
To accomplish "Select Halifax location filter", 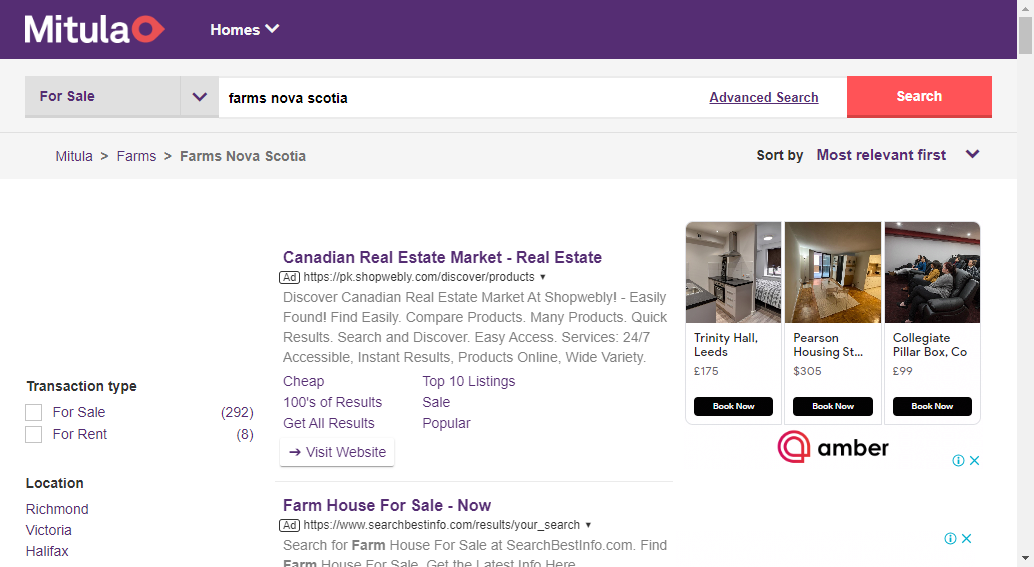I will (x=47, y=551).
